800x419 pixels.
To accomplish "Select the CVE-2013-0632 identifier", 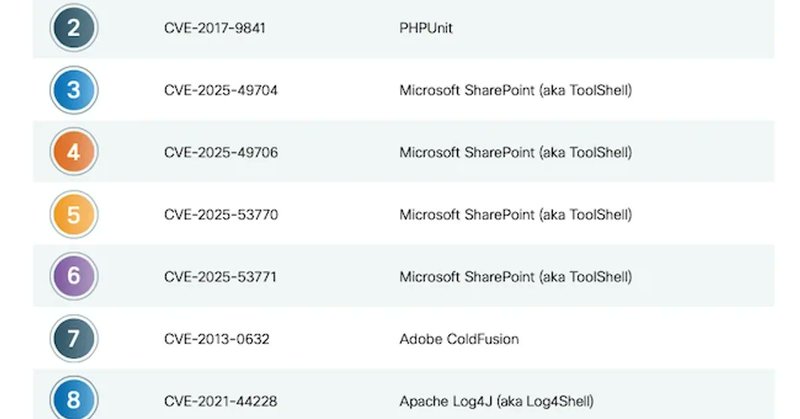I will pyautogui.click(x=219, y=339).
